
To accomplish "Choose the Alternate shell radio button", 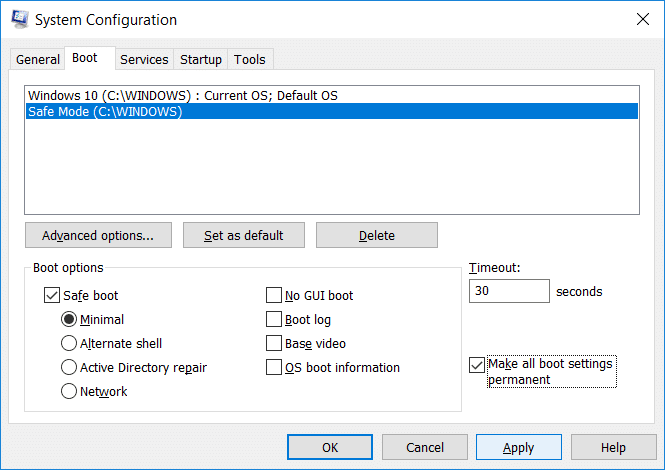I will coord(69,344).
